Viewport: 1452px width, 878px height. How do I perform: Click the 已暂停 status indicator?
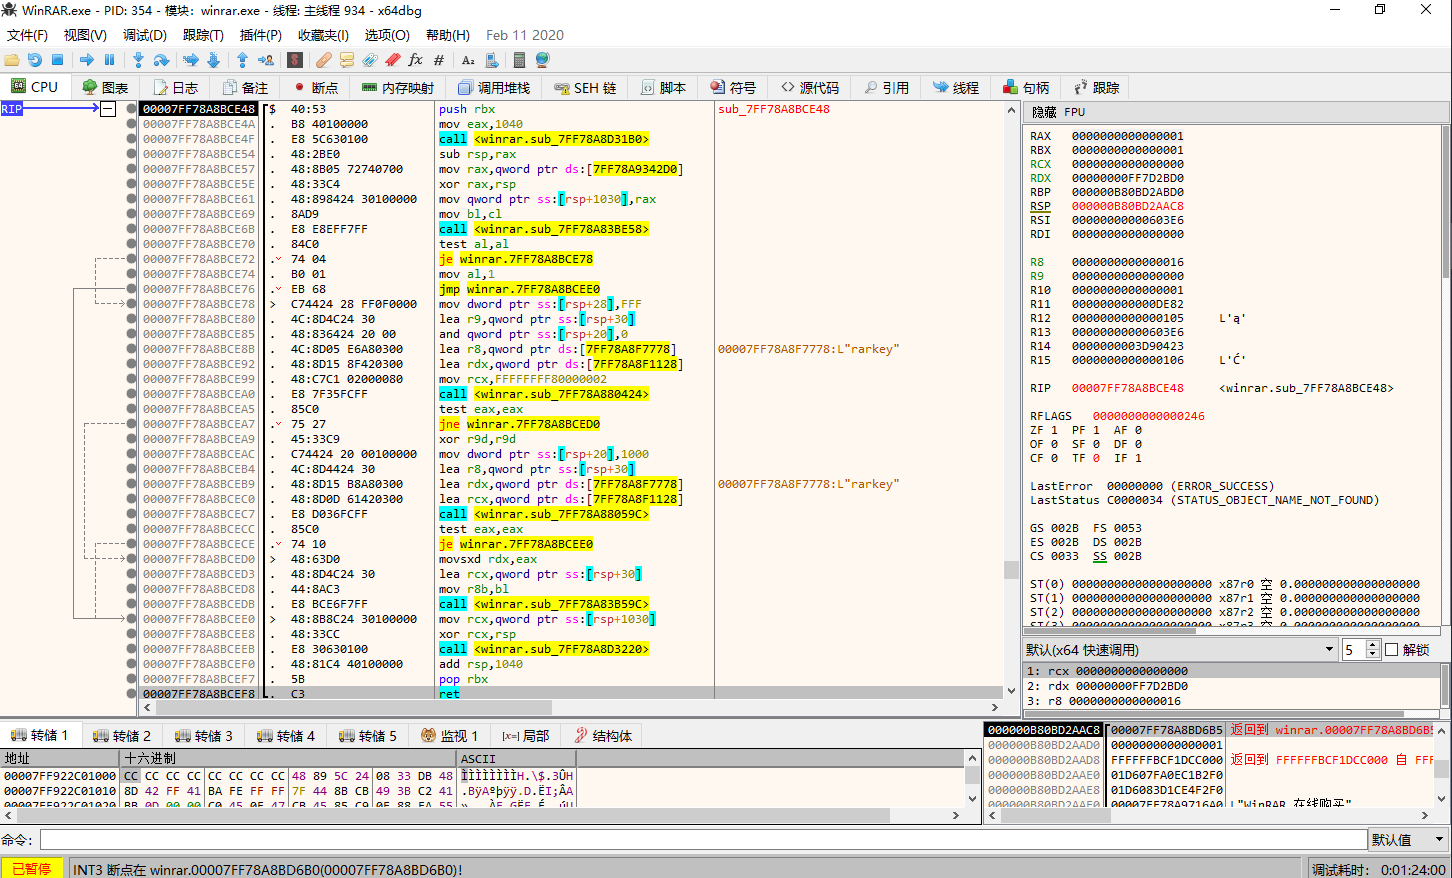tap(32, 869)
